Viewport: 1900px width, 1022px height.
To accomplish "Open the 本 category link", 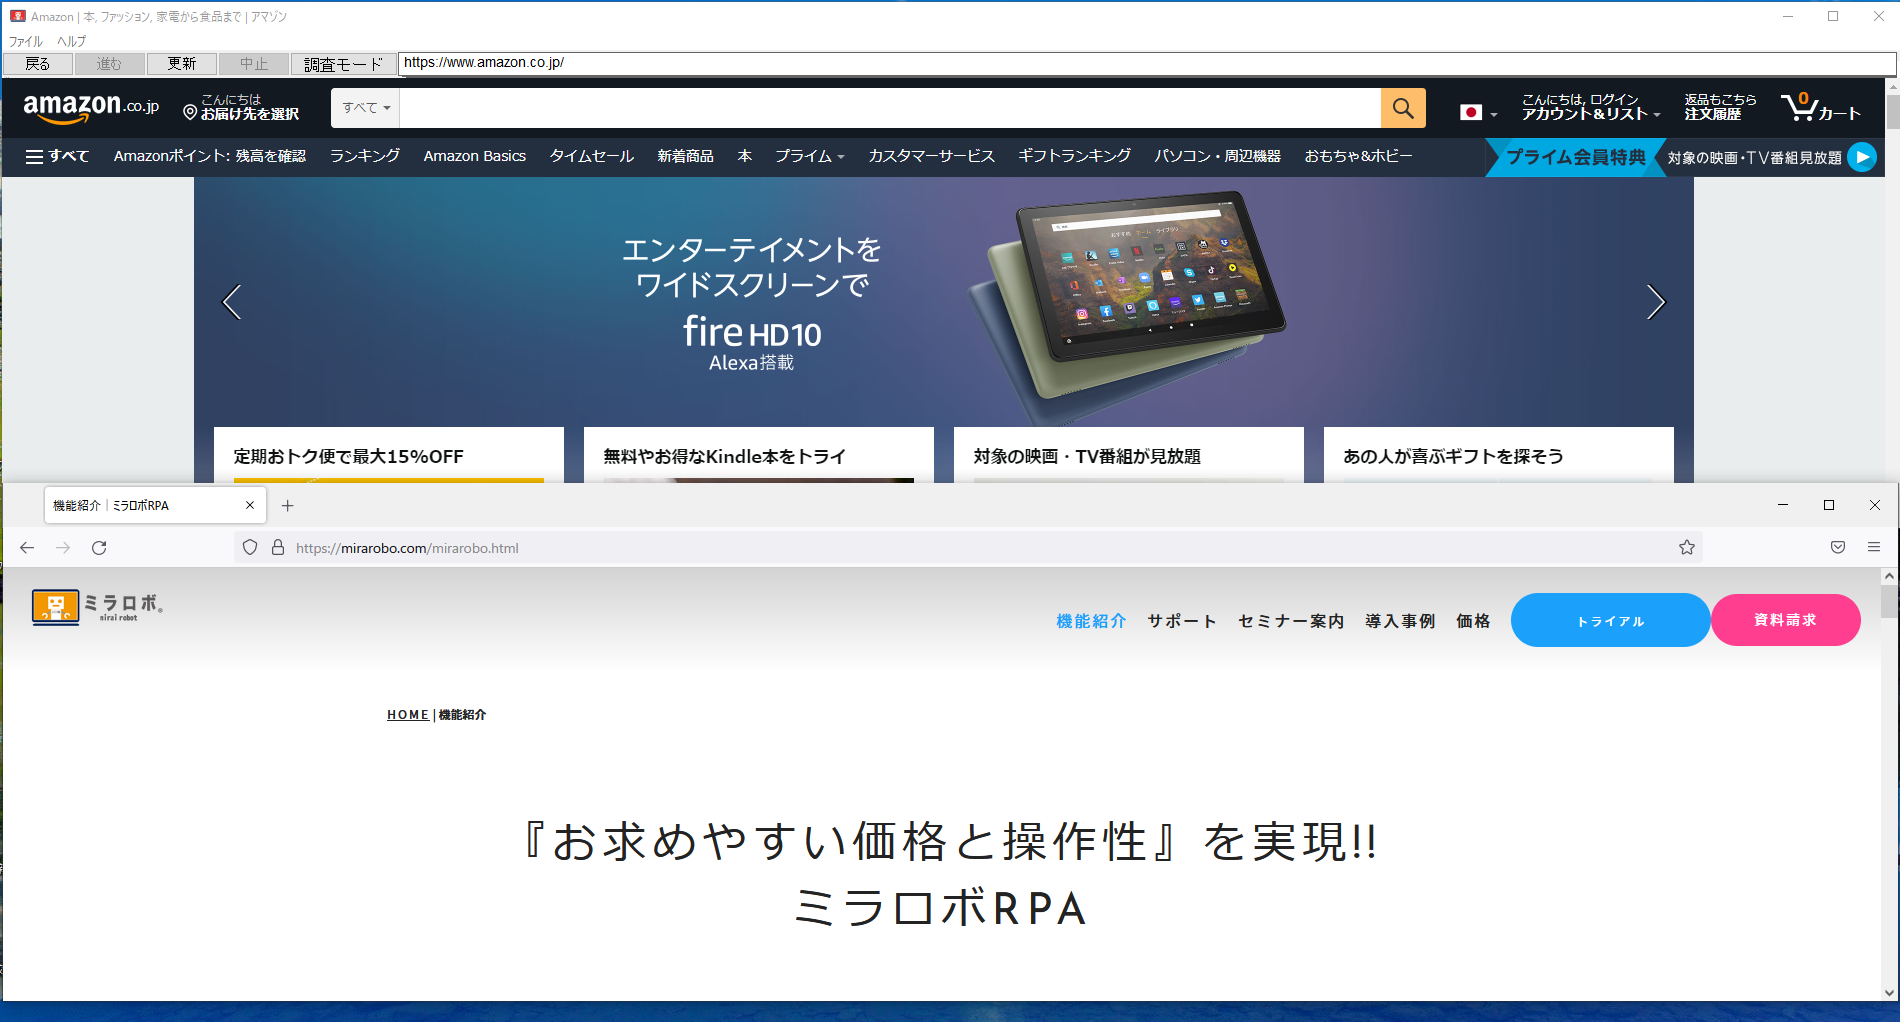I will 745,156.
